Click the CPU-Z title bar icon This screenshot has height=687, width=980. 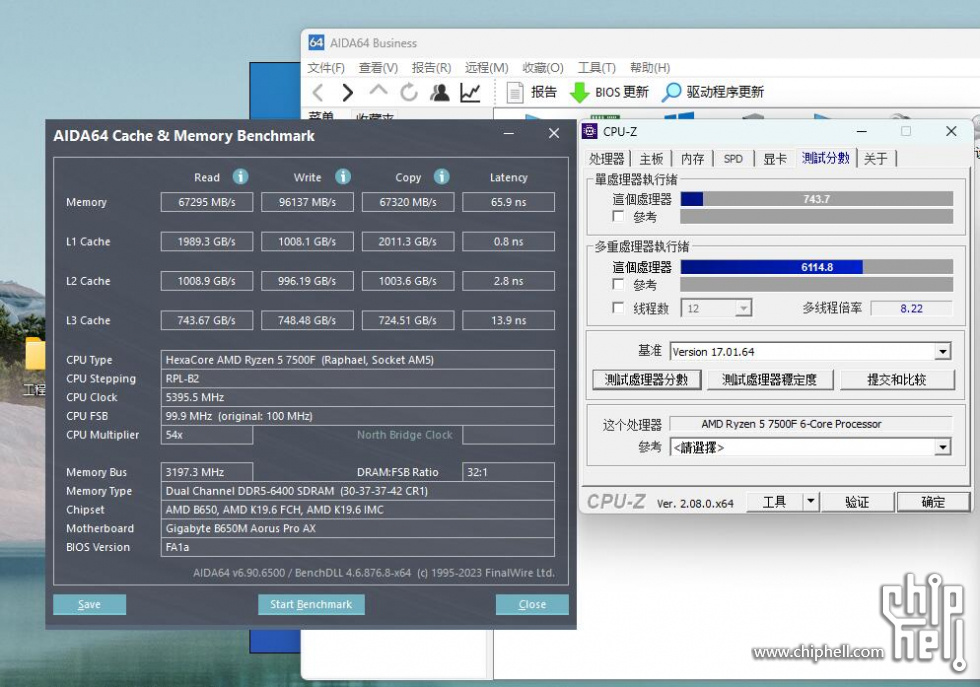589,131
